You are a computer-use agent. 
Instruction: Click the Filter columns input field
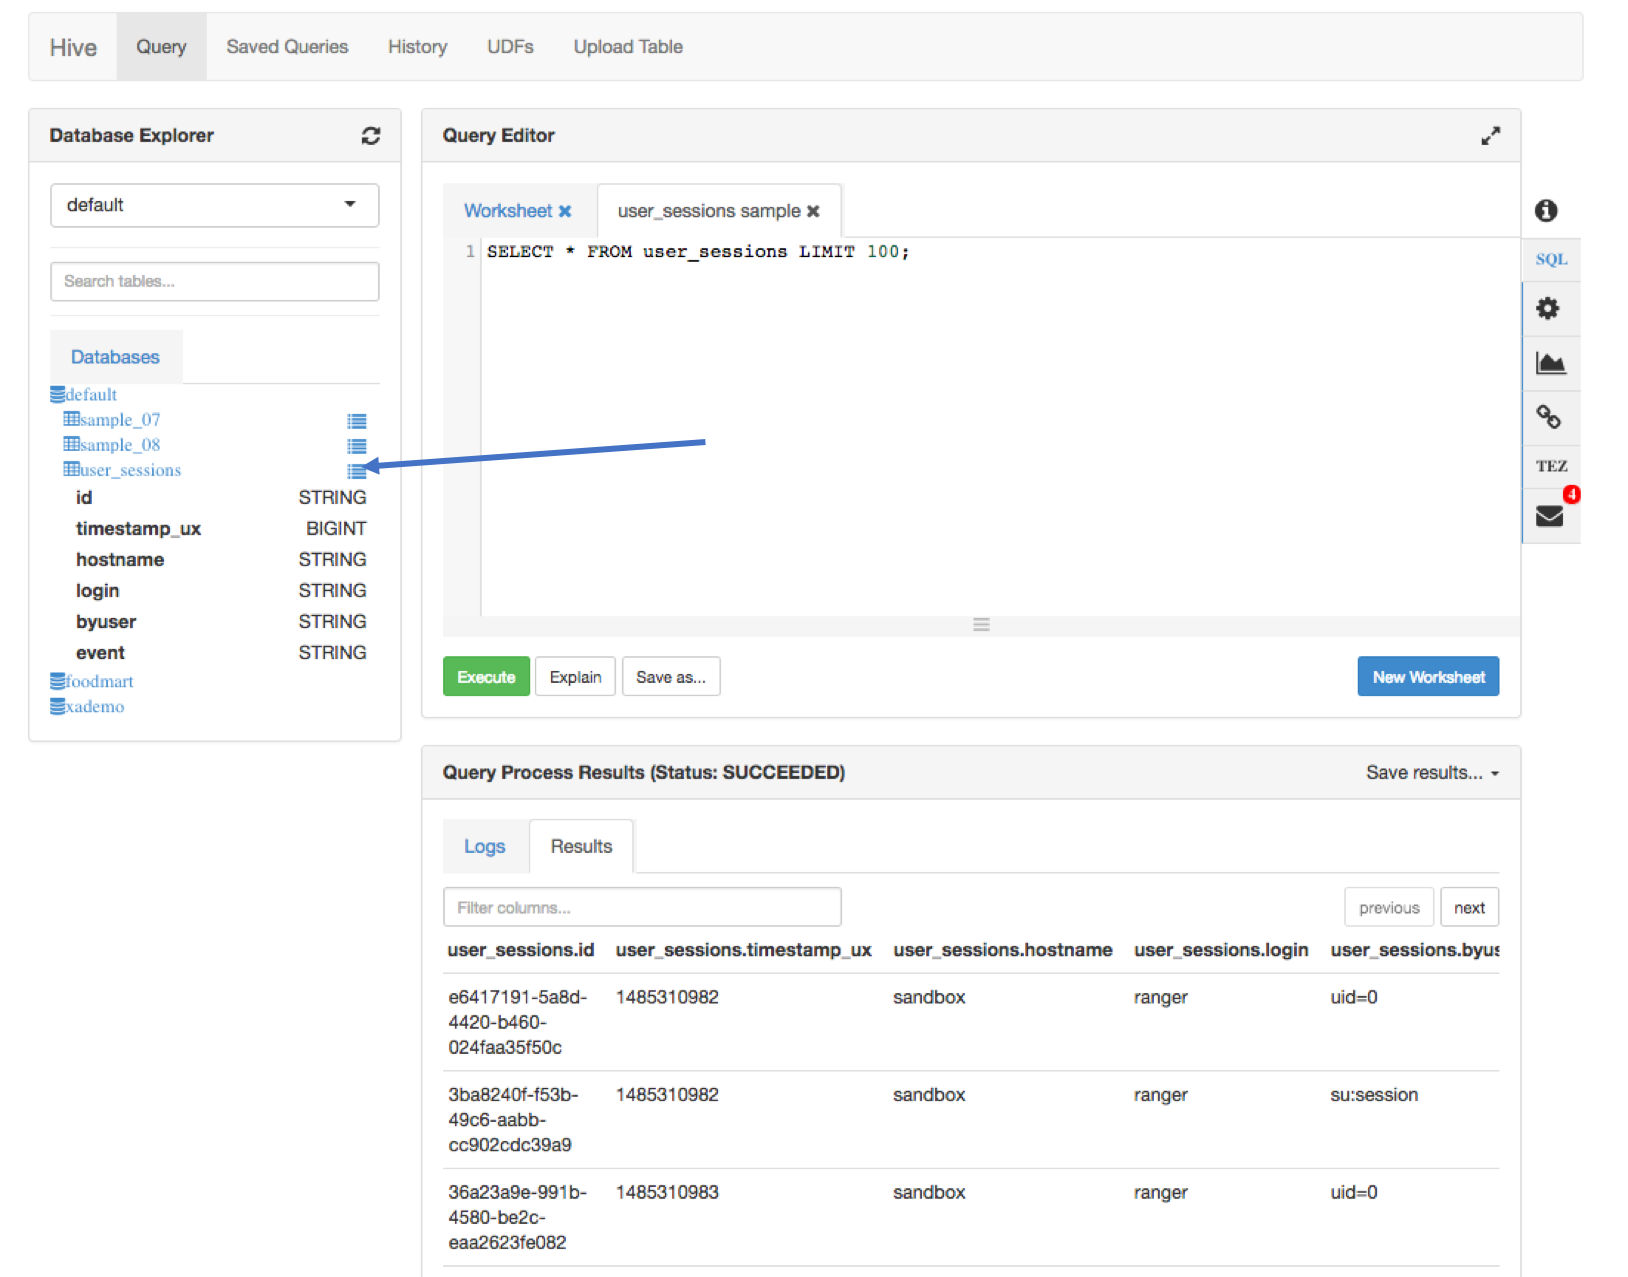[x=642, y=907]
